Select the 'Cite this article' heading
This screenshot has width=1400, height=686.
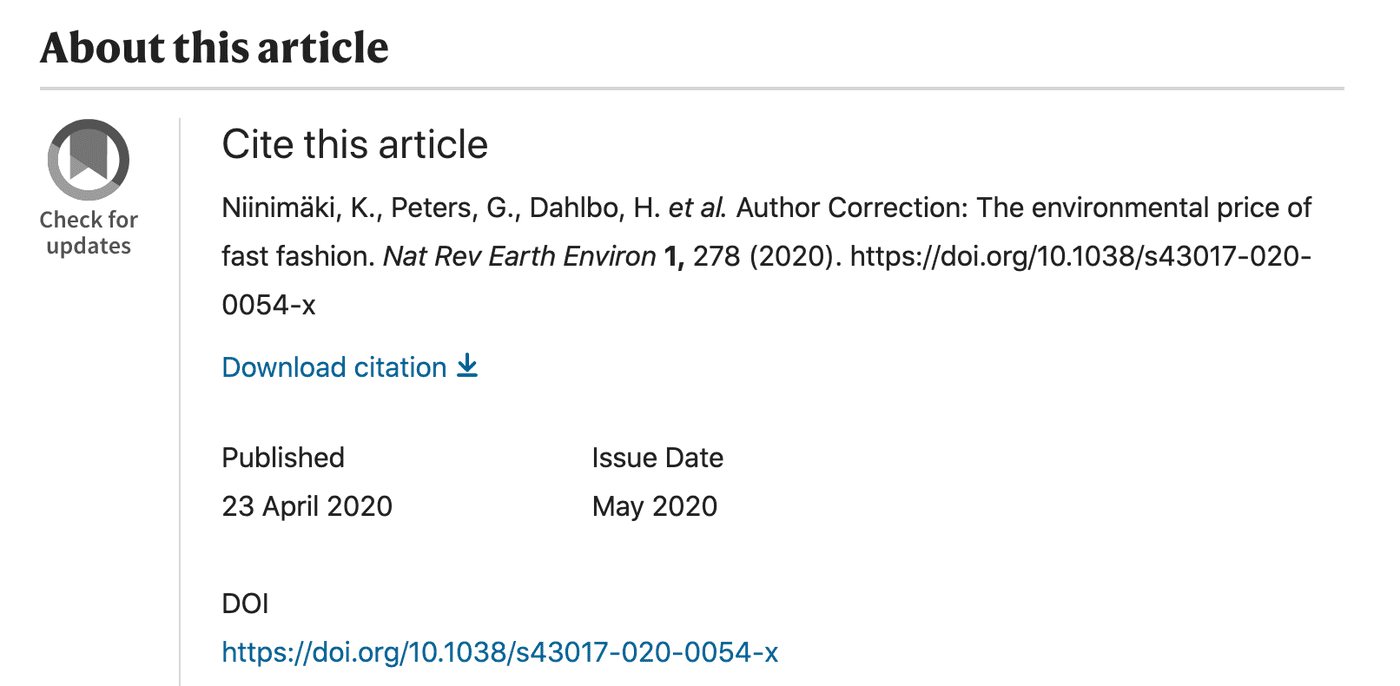point(354,144)
